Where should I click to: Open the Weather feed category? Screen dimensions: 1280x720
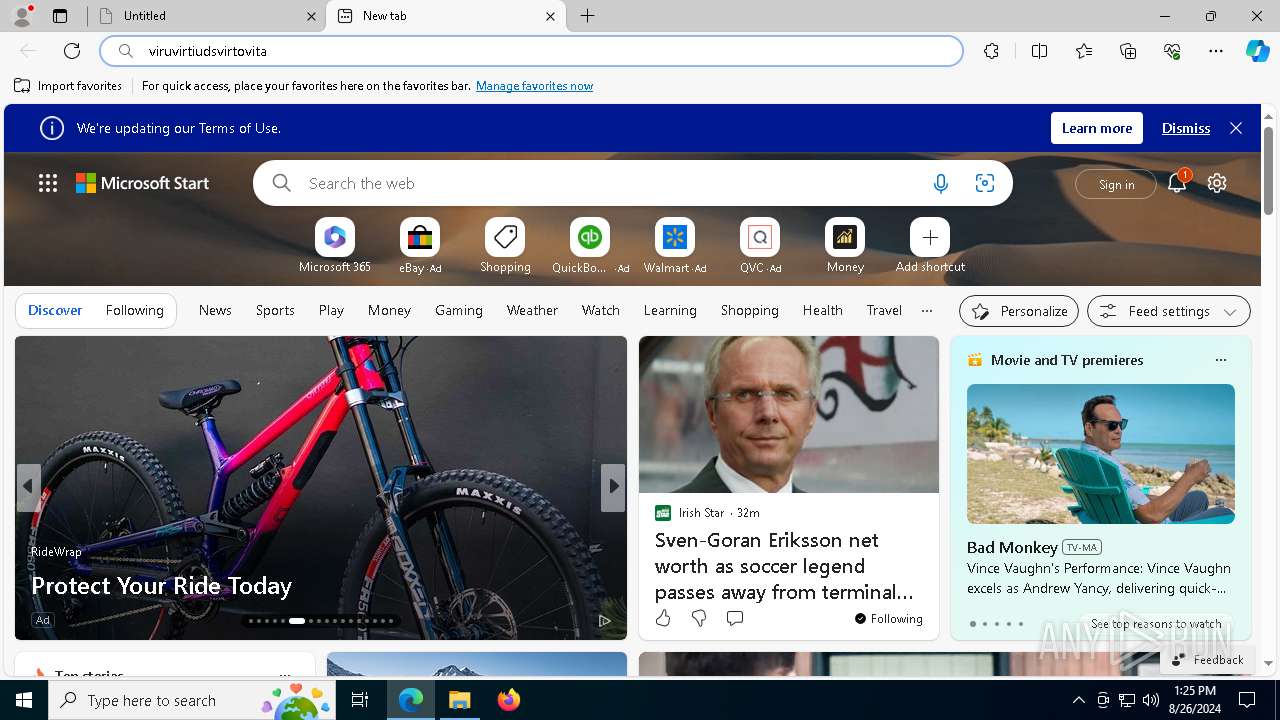532,311
